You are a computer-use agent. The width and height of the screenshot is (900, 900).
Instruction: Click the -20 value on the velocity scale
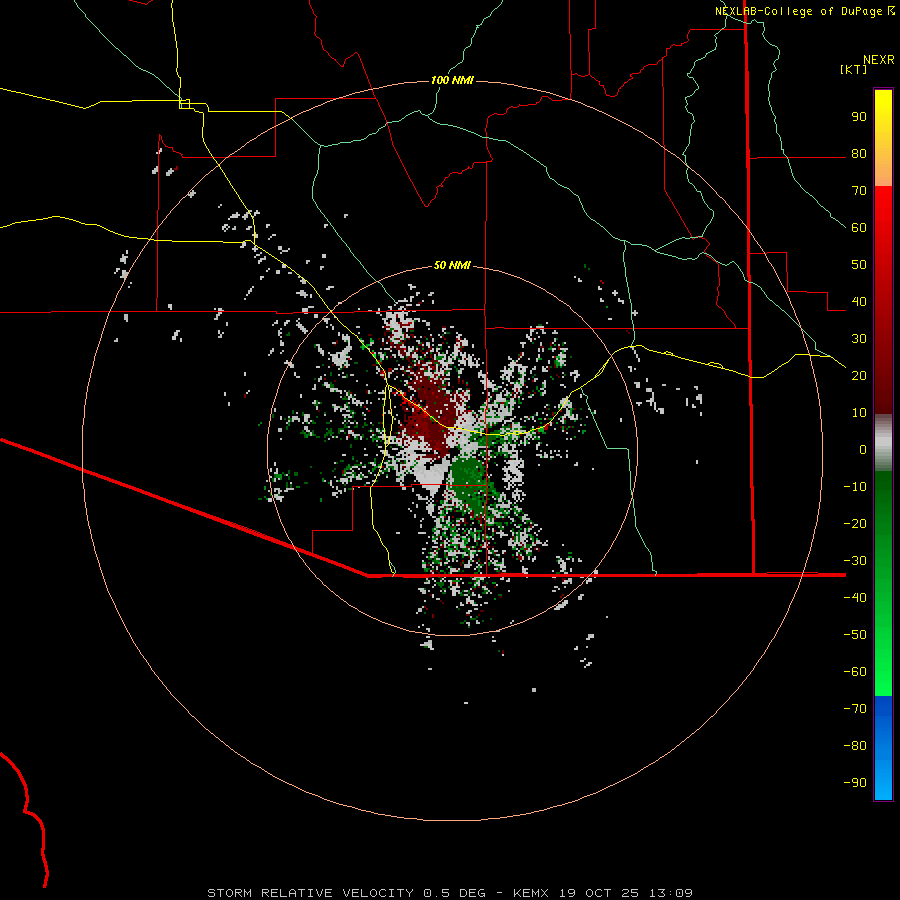[855, 524]
